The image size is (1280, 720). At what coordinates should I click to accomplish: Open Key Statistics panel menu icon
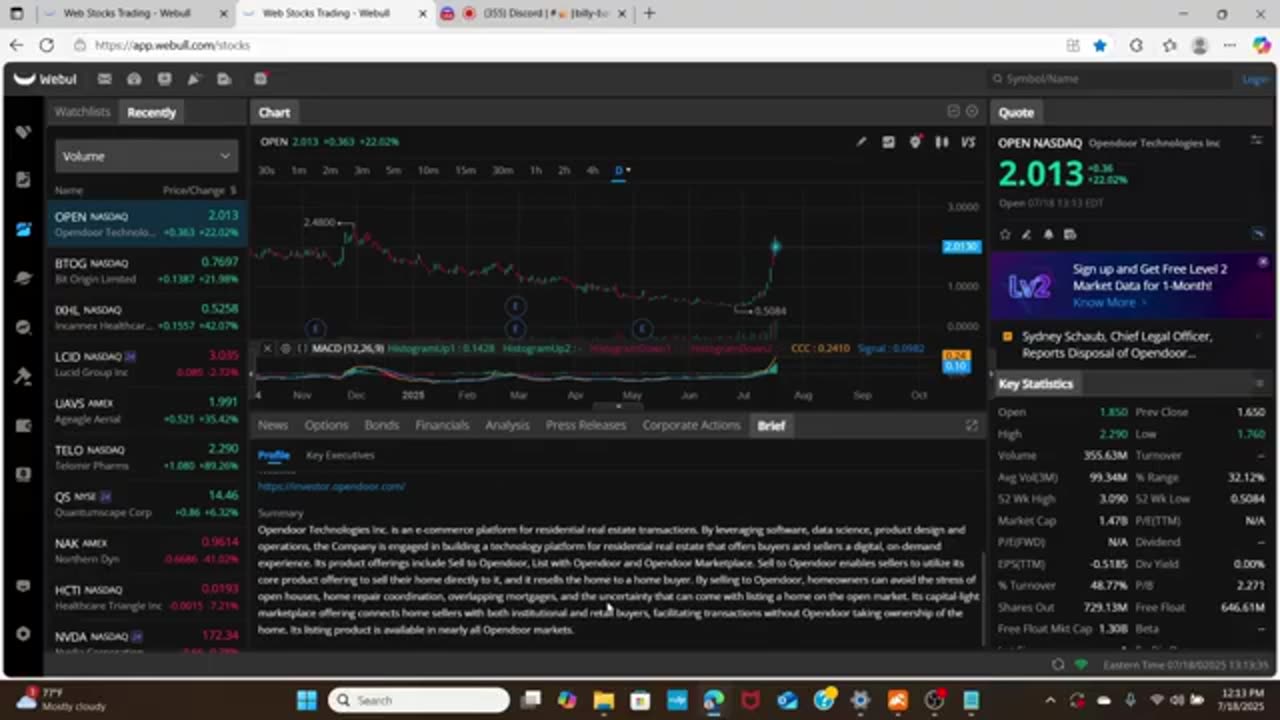(1259, 384)
